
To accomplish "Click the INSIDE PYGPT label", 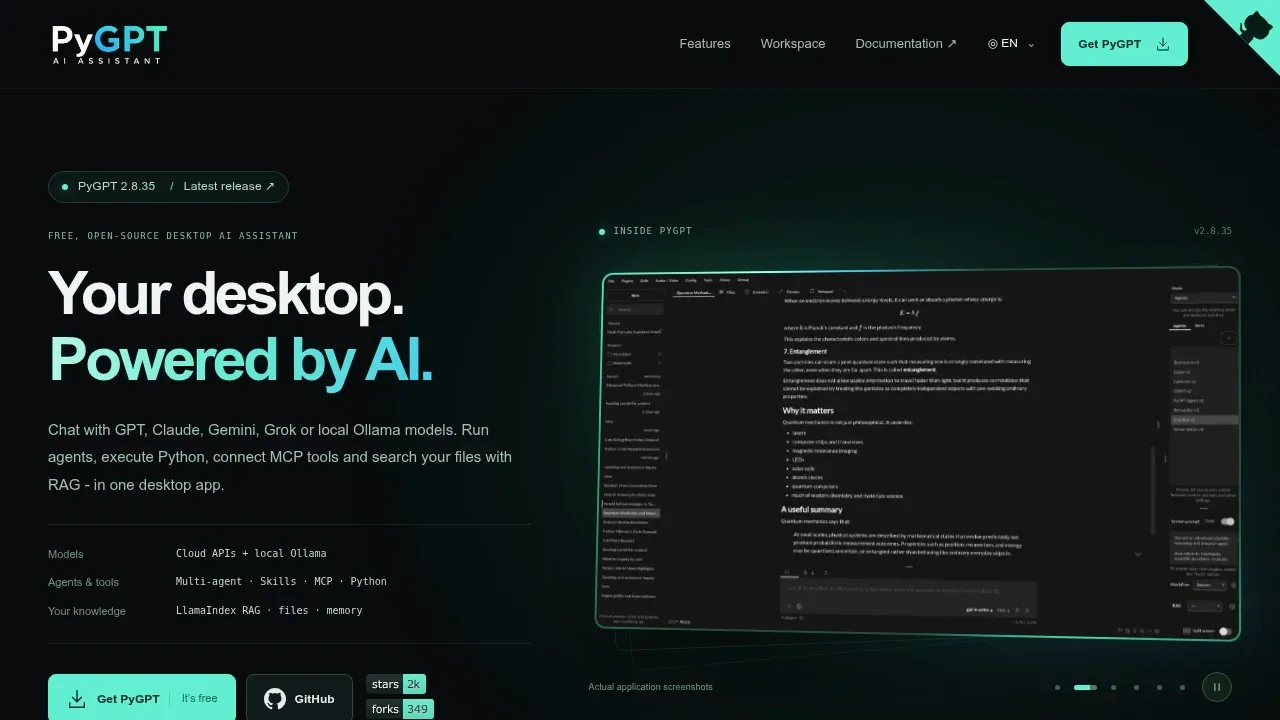I will (652, 231).
